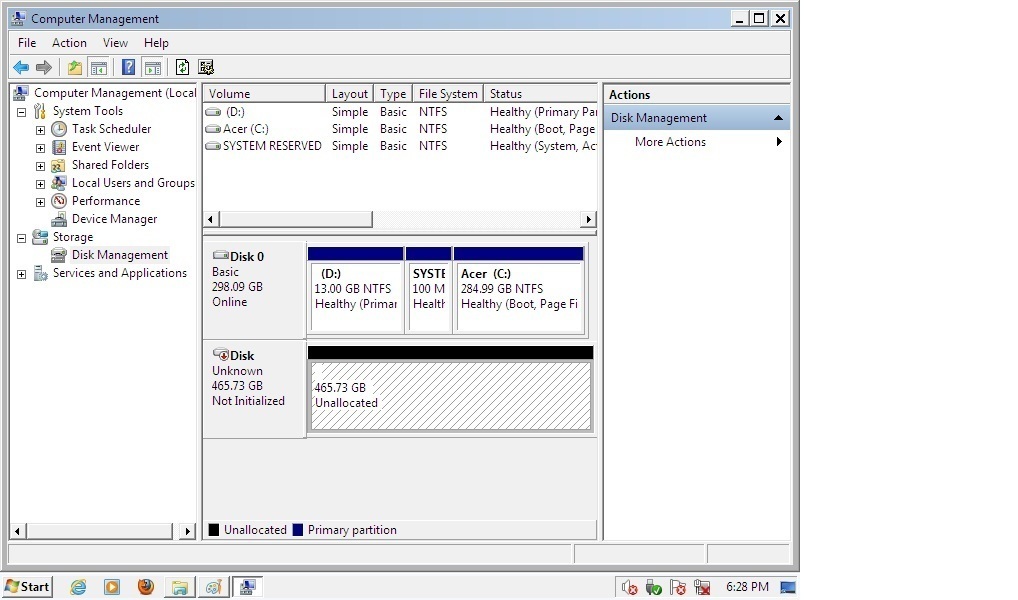The height and width of the screenshot is (600, 1018).
Task: Click the blue Primary partition legend swatch
Action: 298,530
